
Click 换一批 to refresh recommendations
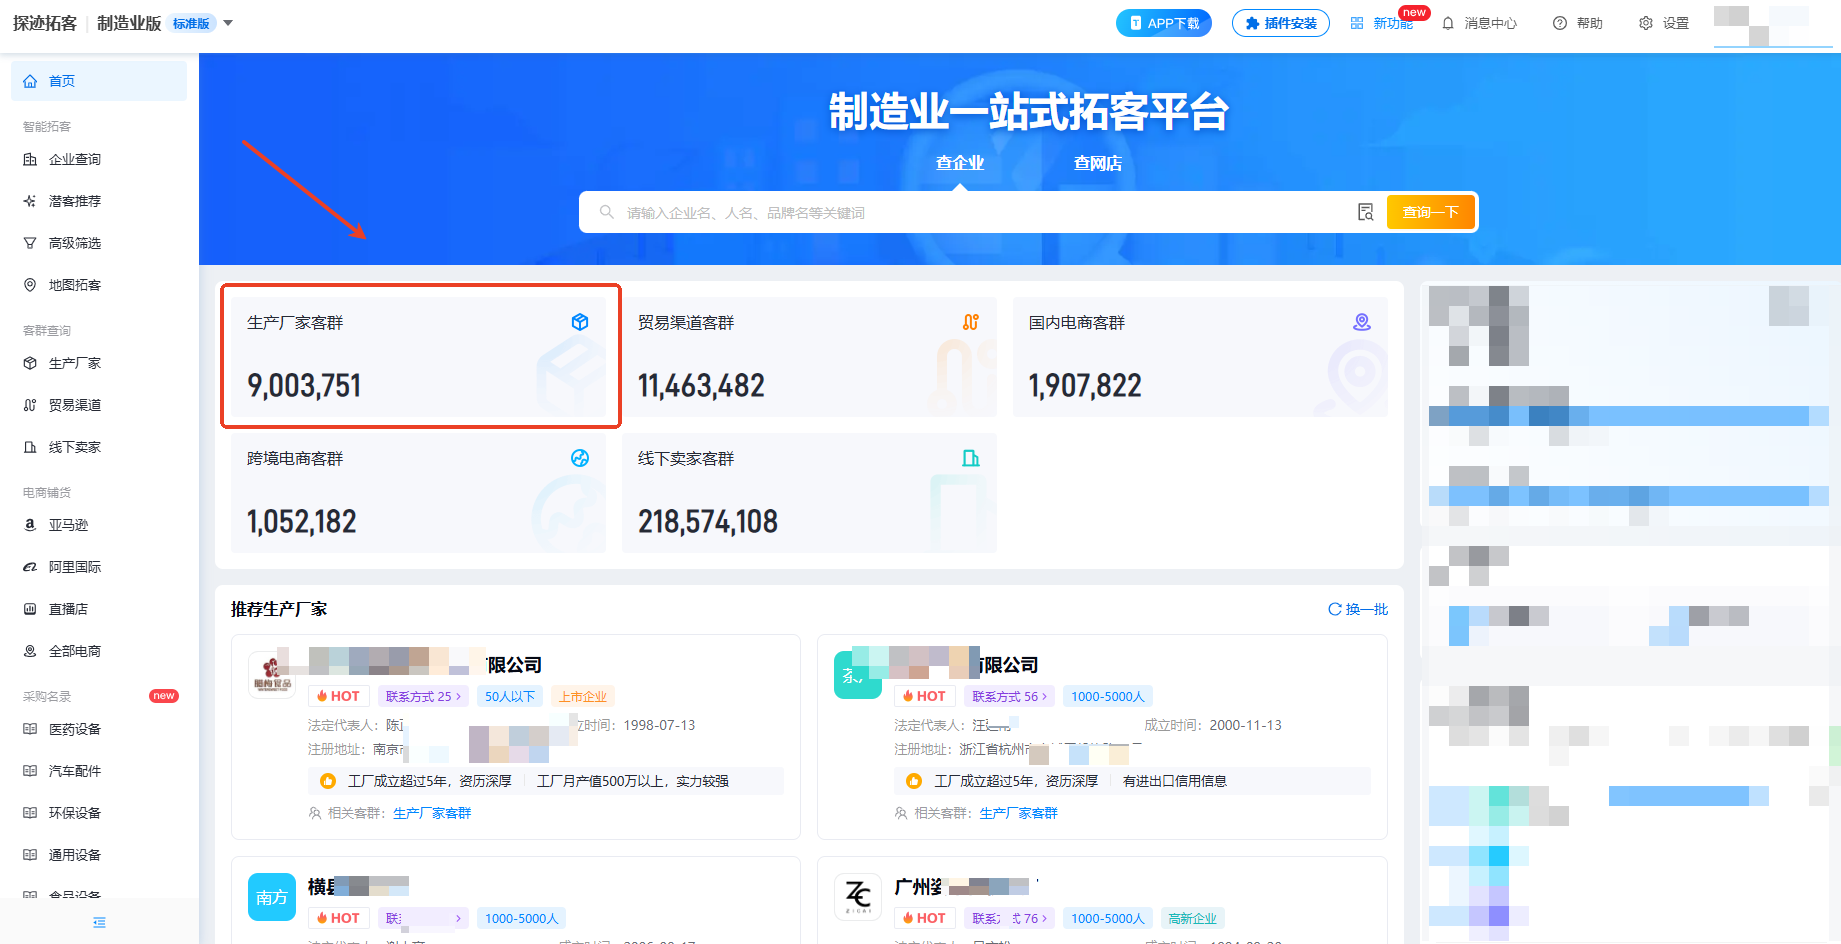(x=1357, y=609)
